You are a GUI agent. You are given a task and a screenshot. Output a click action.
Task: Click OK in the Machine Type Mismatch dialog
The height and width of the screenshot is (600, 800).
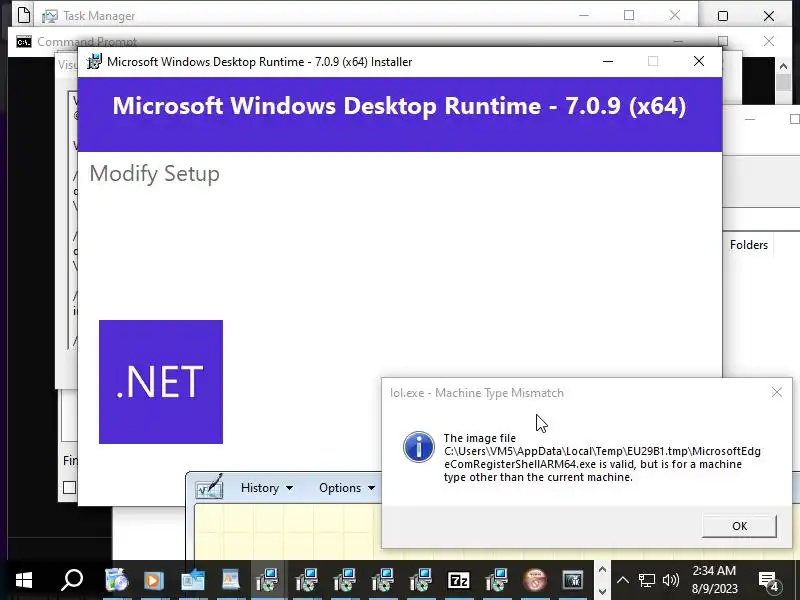pos(739,526)
